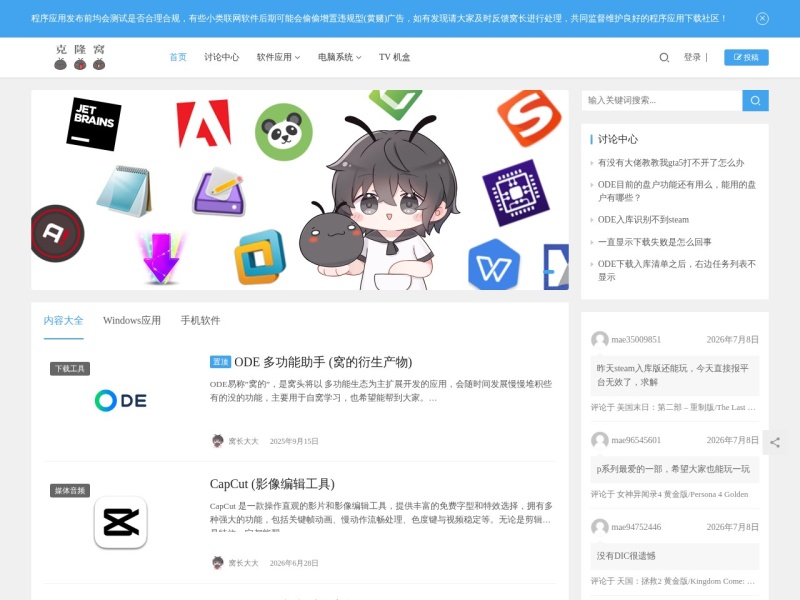Click 窝长大大 author name under CapCut
Image resolution: width=800 pixels, height=600 pixels.
point(243,563)
